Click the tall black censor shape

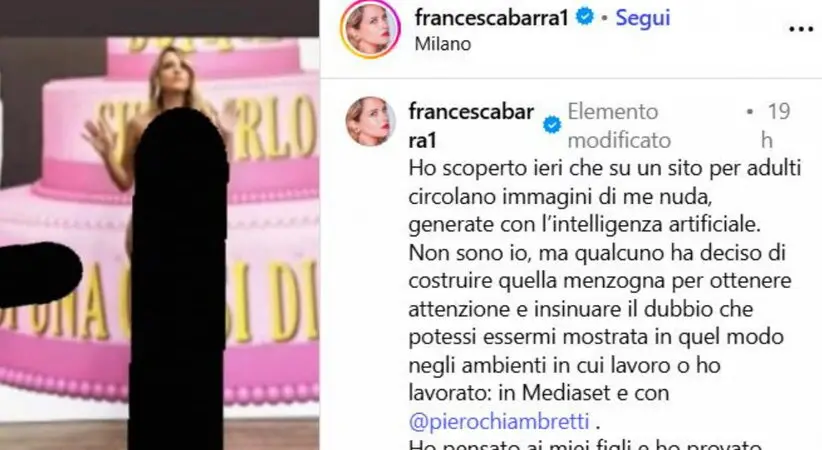coord(179,278)
